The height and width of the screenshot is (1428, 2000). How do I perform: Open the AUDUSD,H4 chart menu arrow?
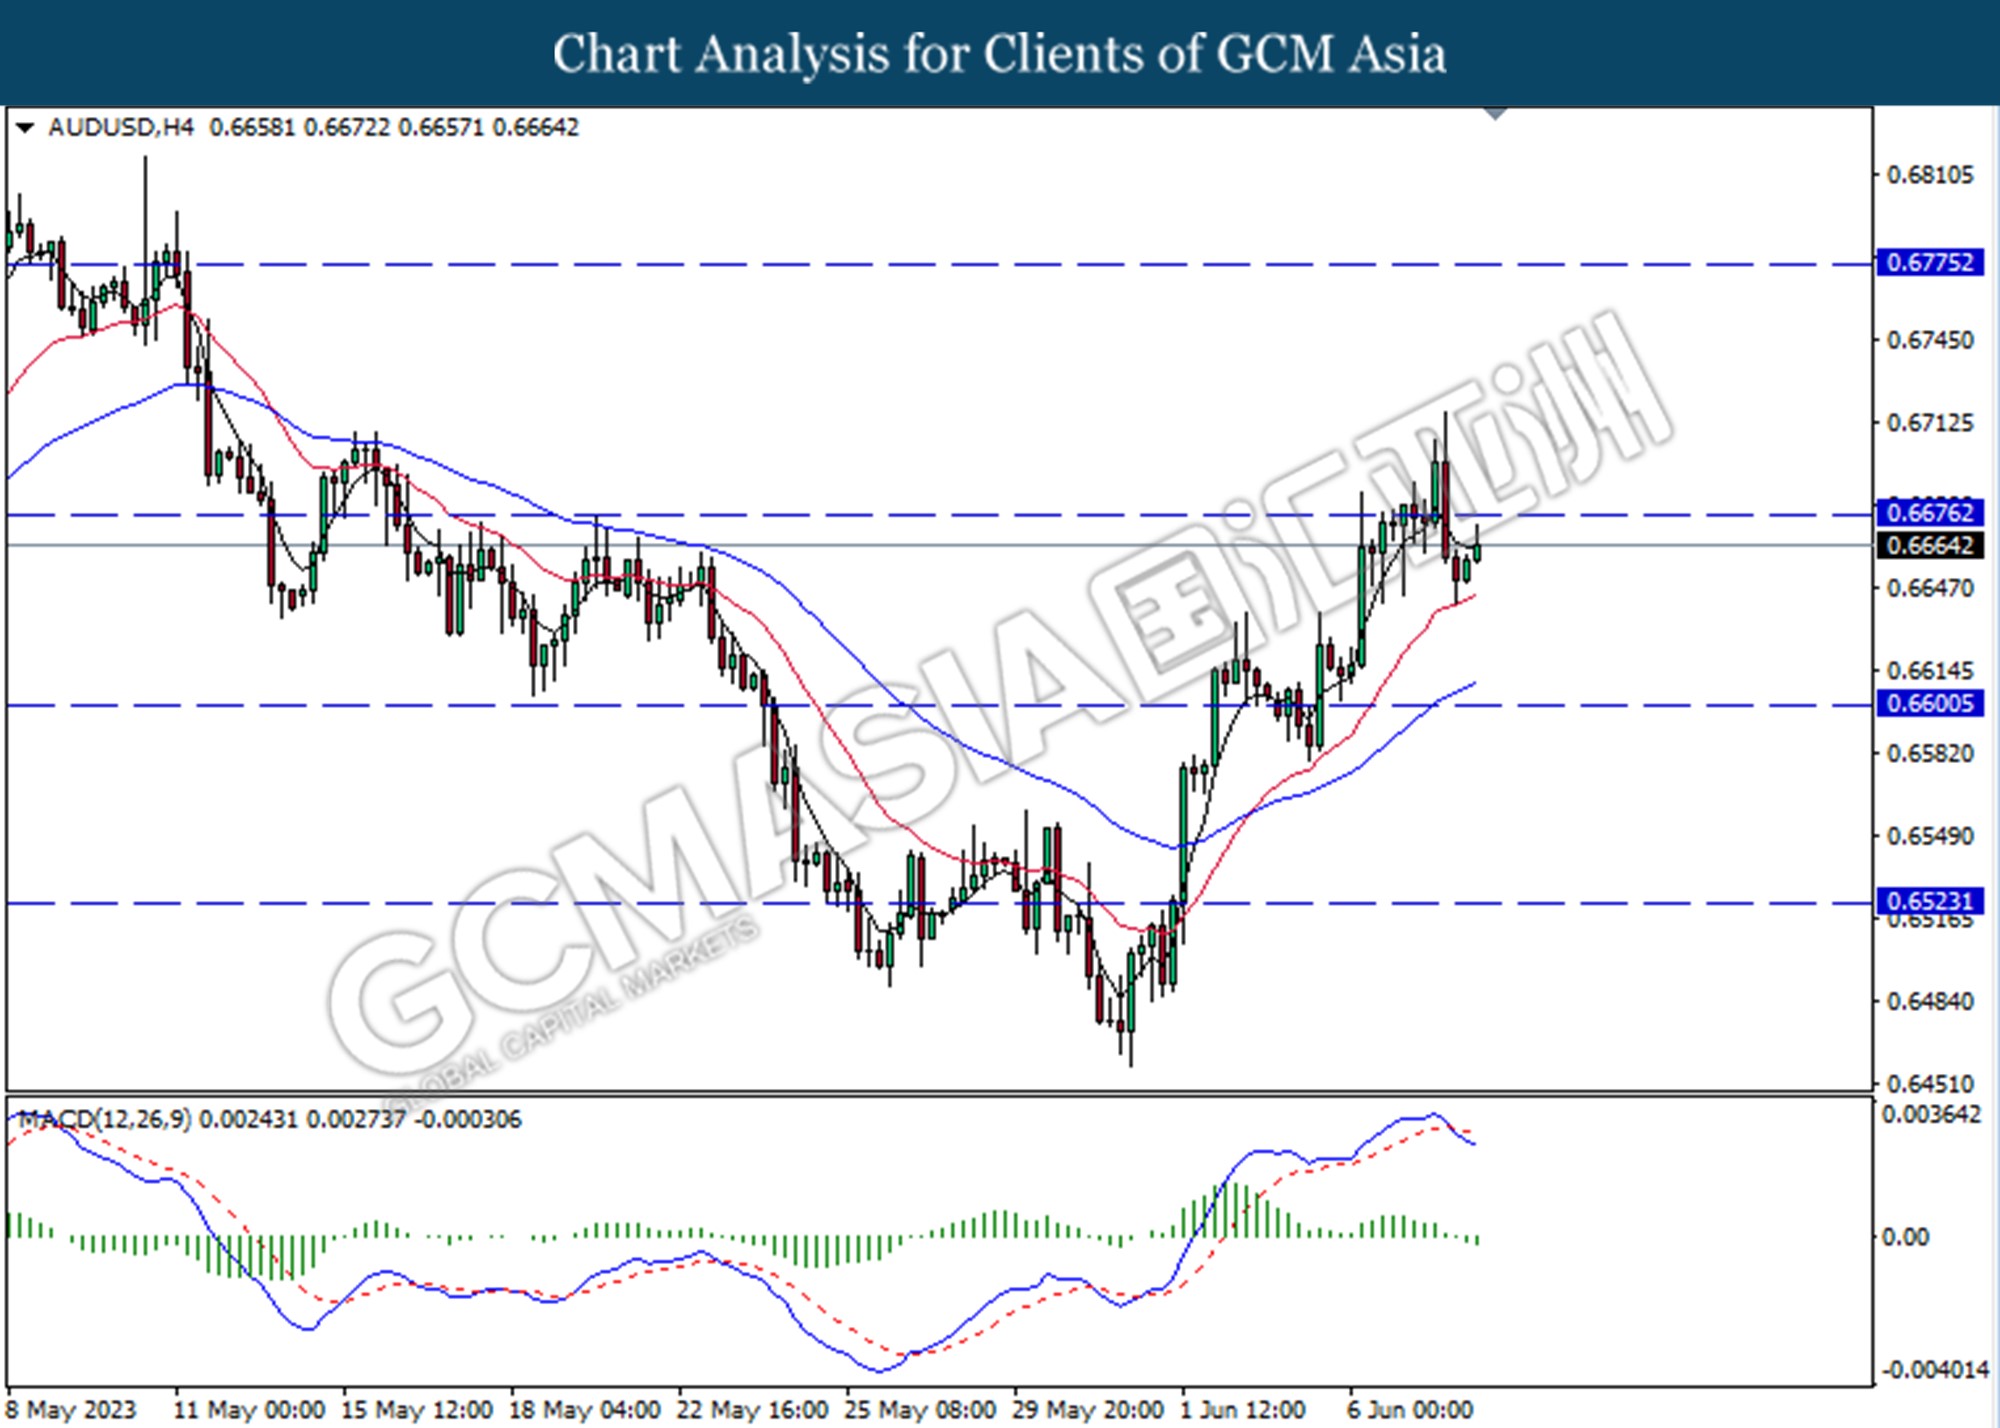coord(25,128)
